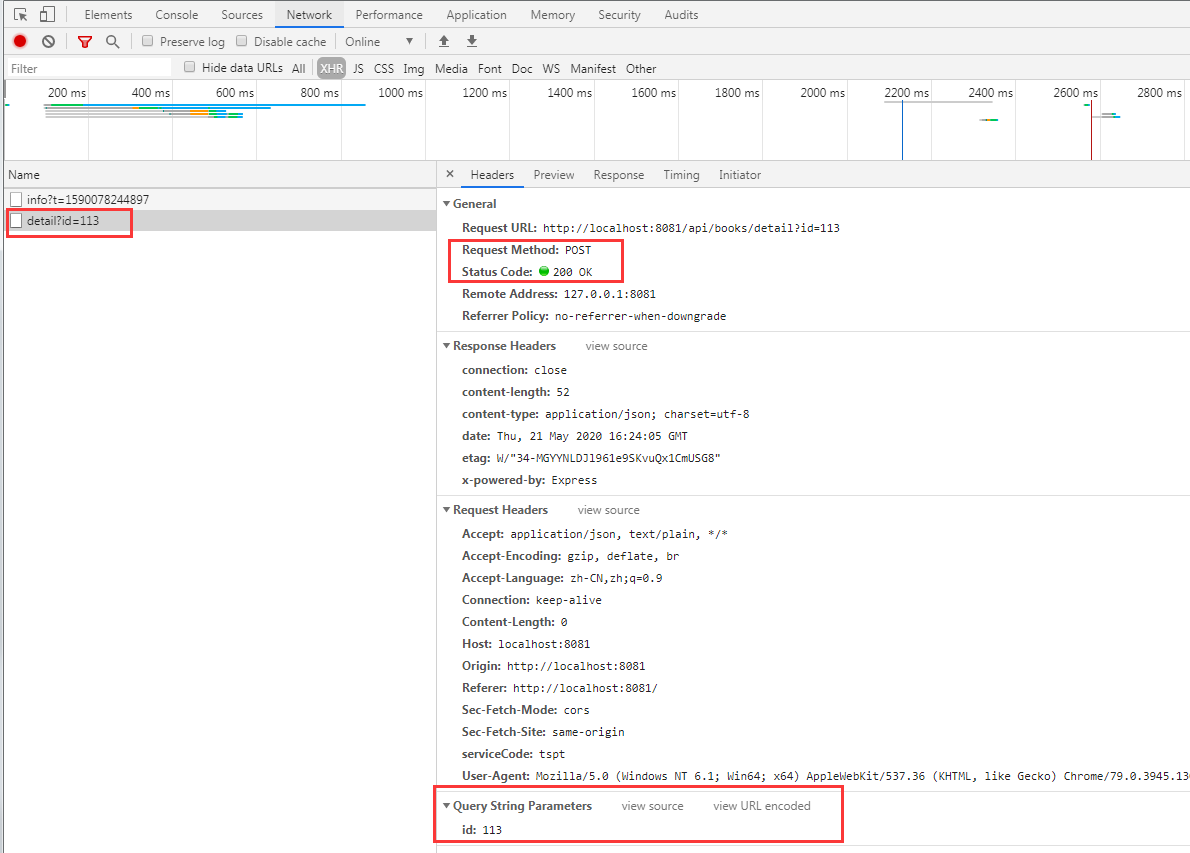Collapse the Response Headers section
This screenshot has height=853, width=1190.
click(x=446, y=345)
